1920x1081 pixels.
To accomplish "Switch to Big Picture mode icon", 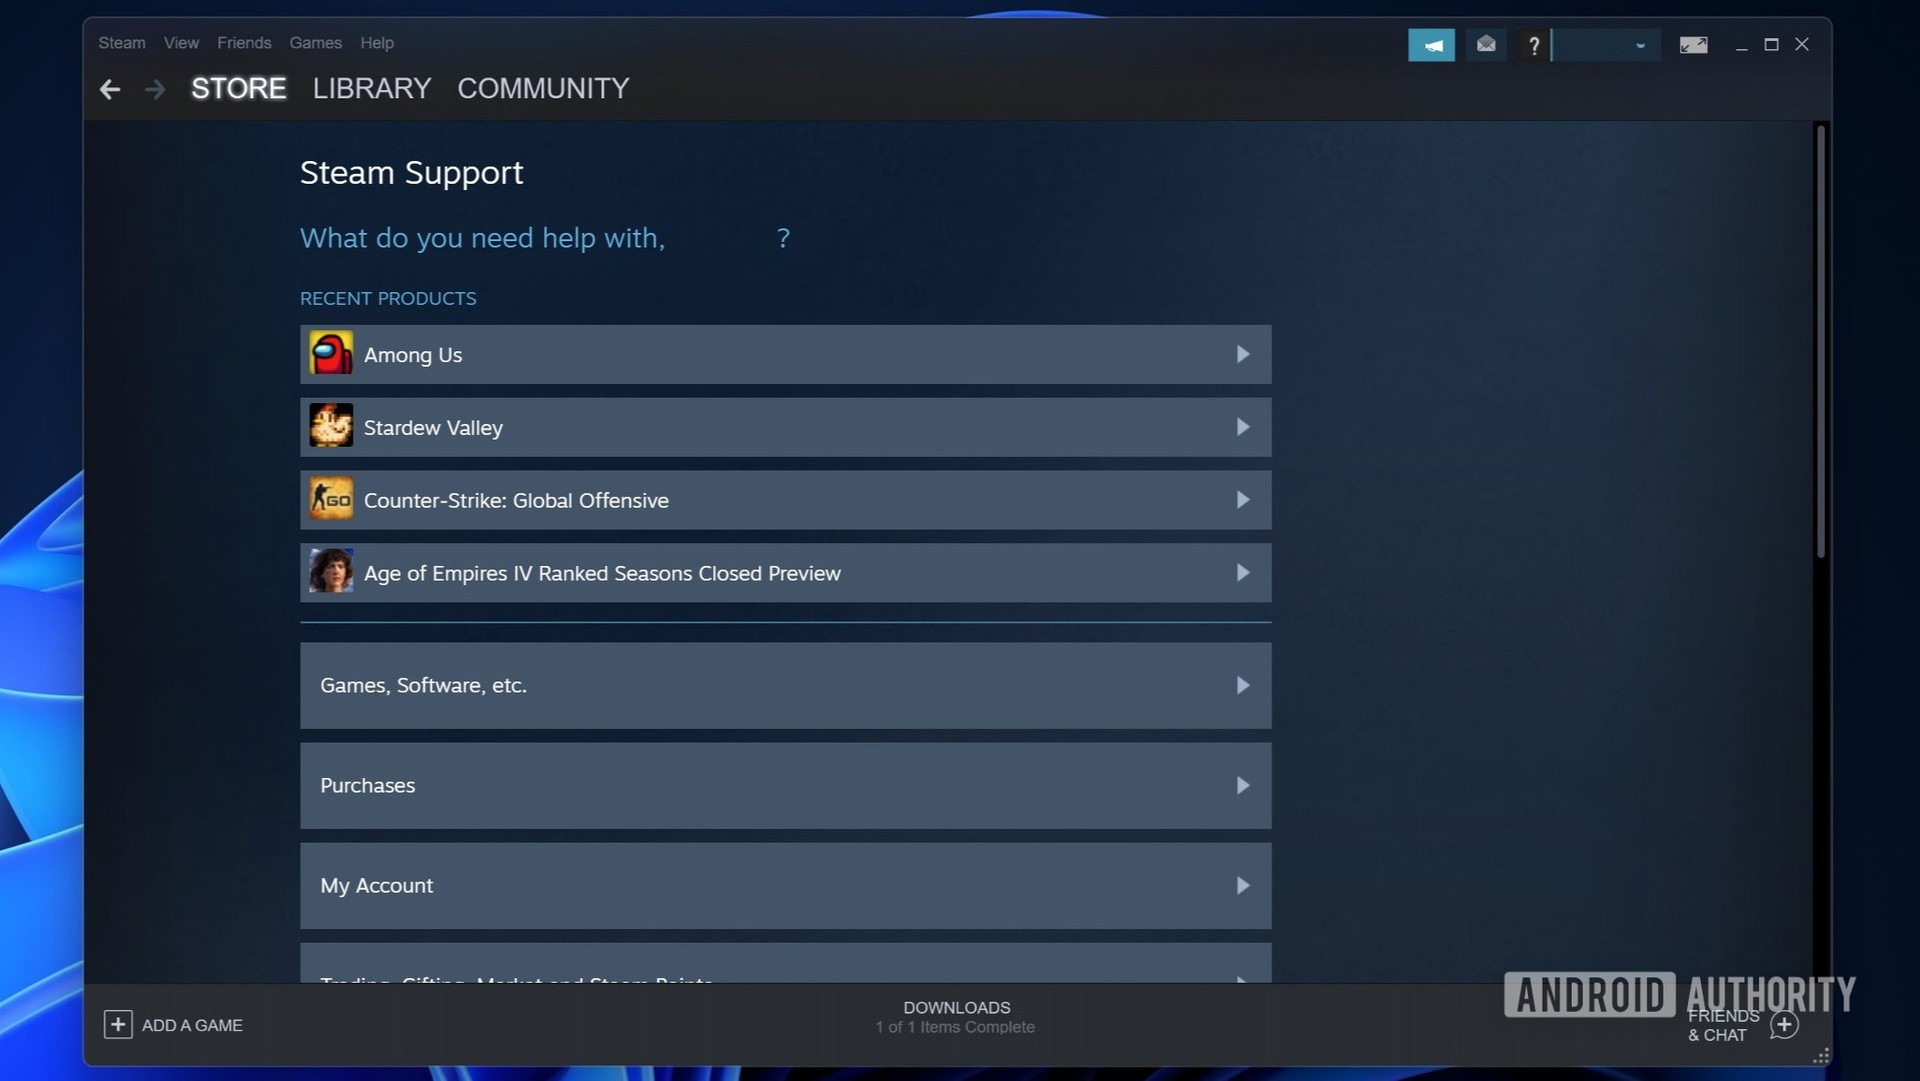I will 1693,45.
